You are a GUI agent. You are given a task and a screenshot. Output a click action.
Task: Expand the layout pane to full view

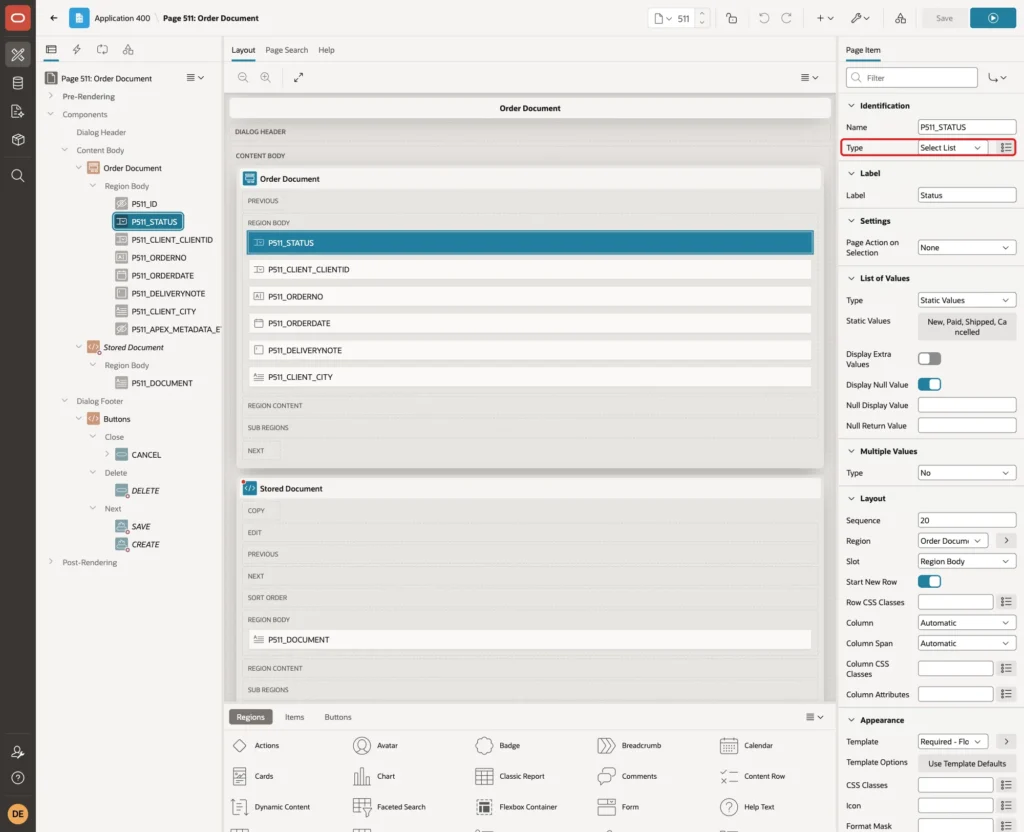(298, 77)
